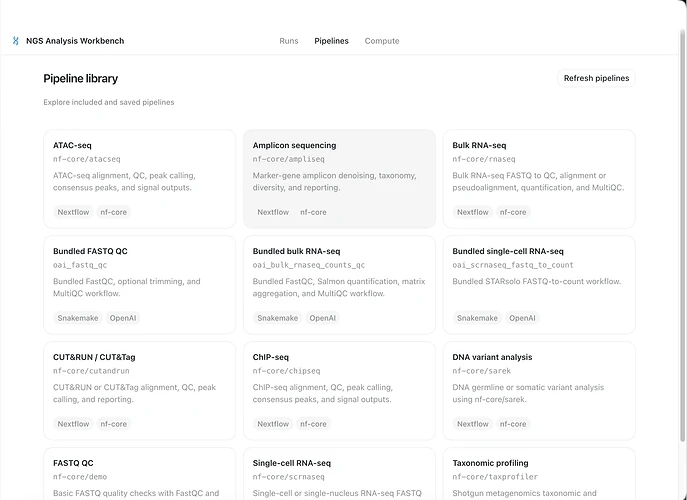Click the Nextflow tag on Amplicon sequencing card
This screenshot has width=687, height=500.
273,212
